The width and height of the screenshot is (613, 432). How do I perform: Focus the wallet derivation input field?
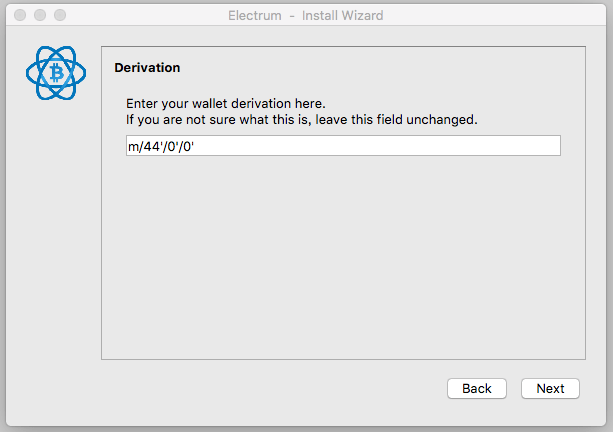click(342, 146)
